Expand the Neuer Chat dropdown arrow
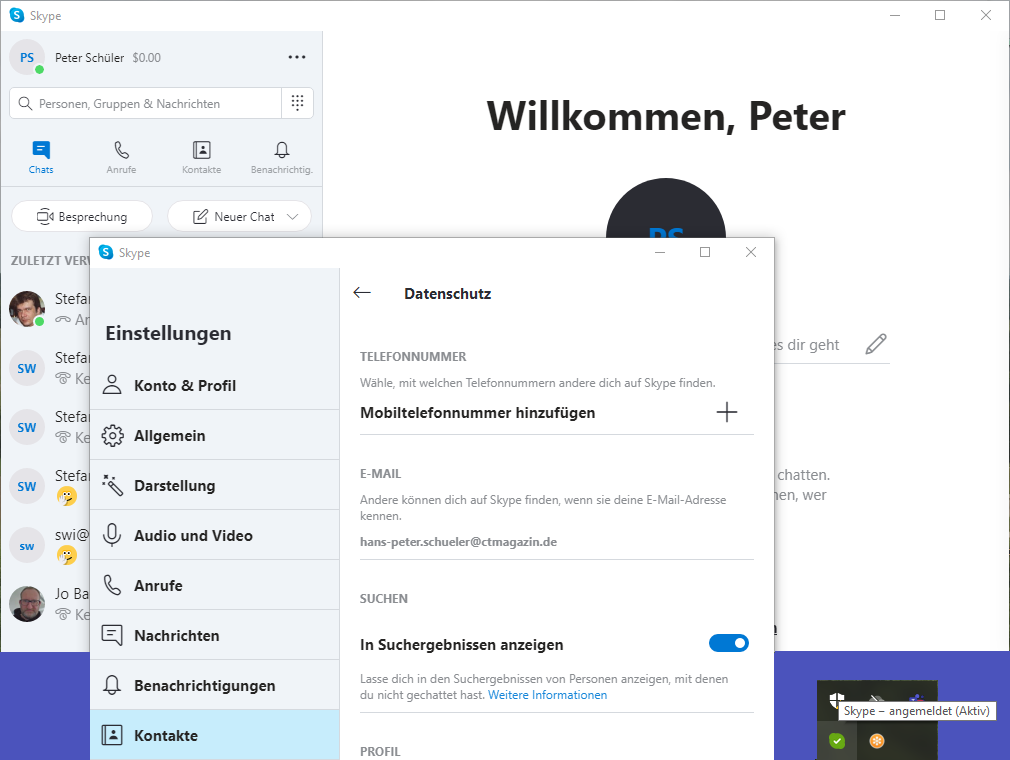Image resolution: width=1010 pixels, height=760 pixels. 292,216
